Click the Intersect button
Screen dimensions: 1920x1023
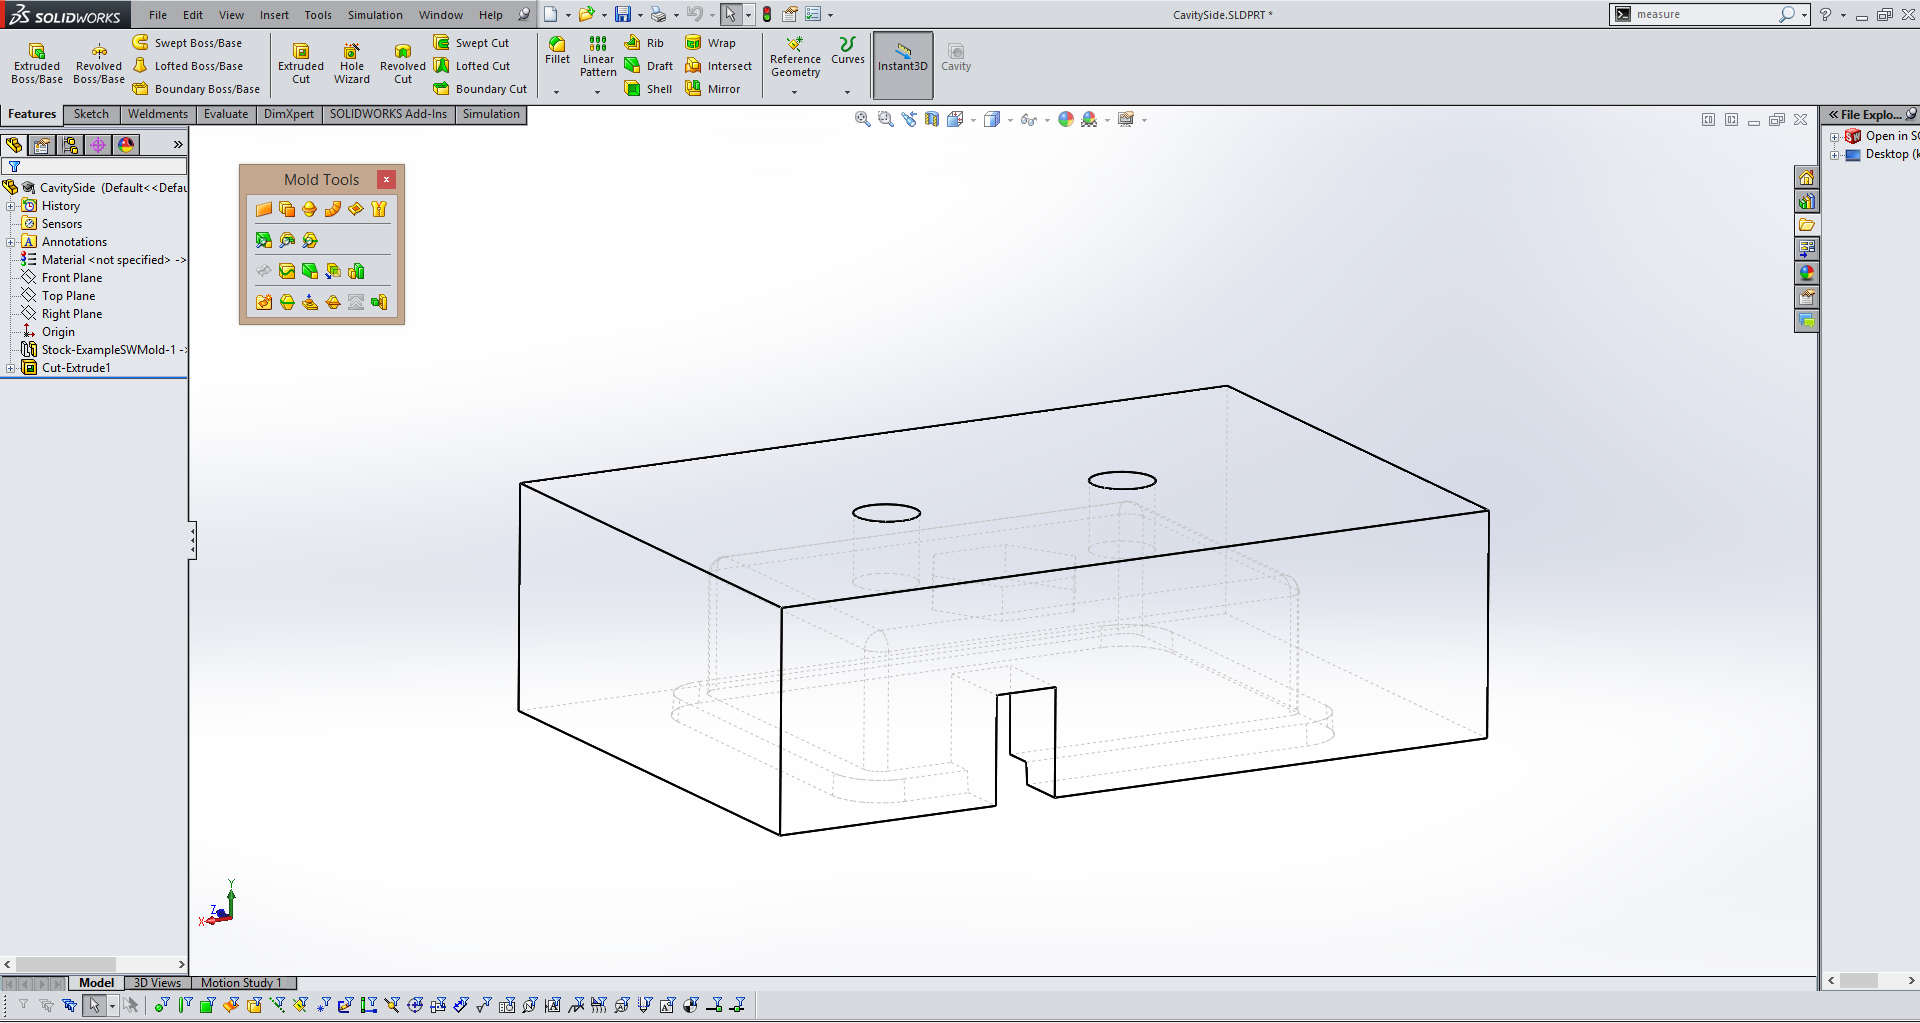click(719, 66)
